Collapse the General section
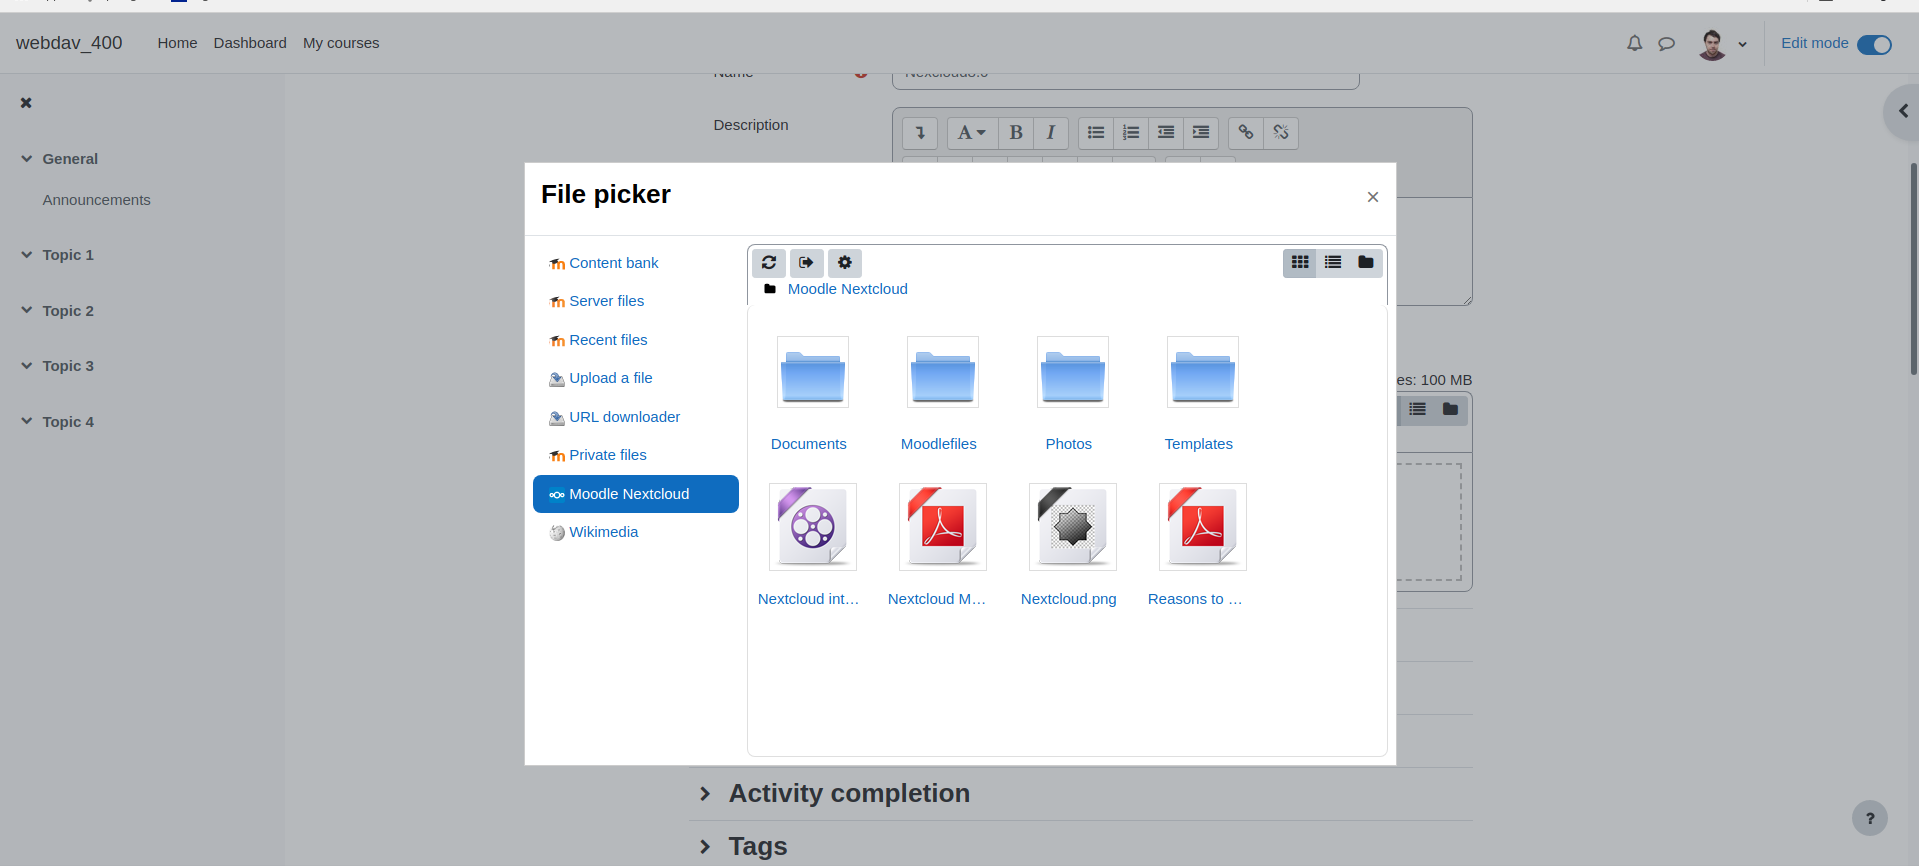Screen dimensions: 1919x866 pos(27,158)
